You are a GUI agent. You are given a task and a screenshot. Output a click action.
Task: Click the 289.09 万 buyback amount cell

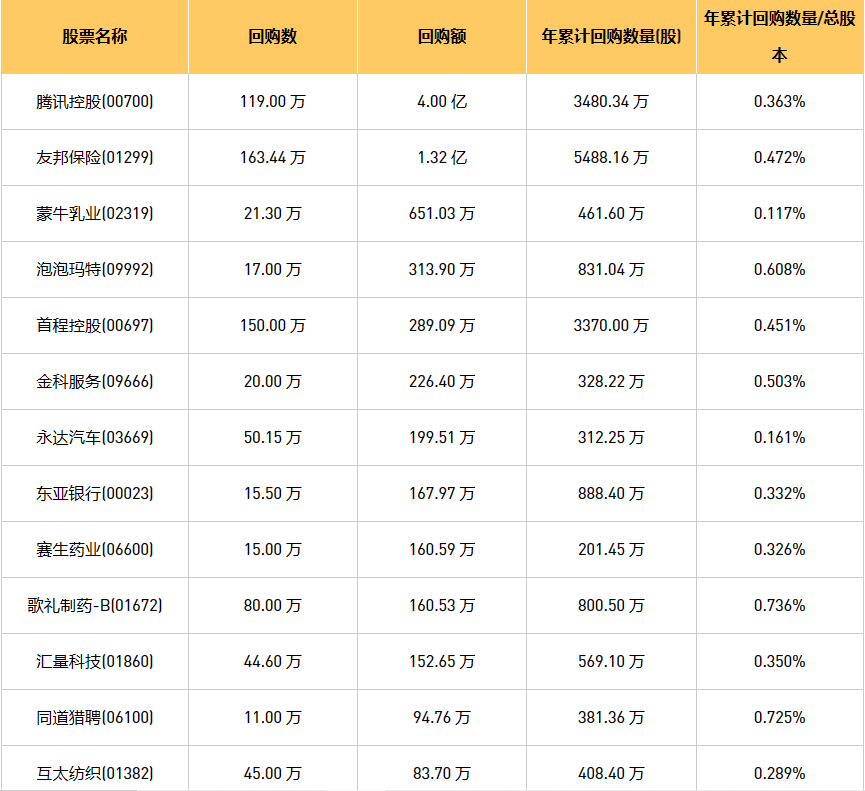tap(442, 325)
